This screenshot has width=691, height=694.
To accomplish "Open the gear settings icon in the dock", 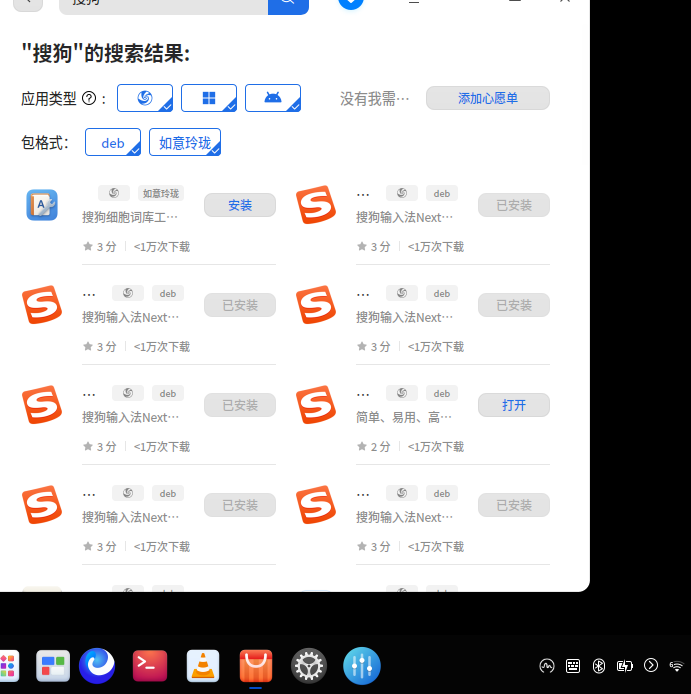I will click(x=309, y=666).
